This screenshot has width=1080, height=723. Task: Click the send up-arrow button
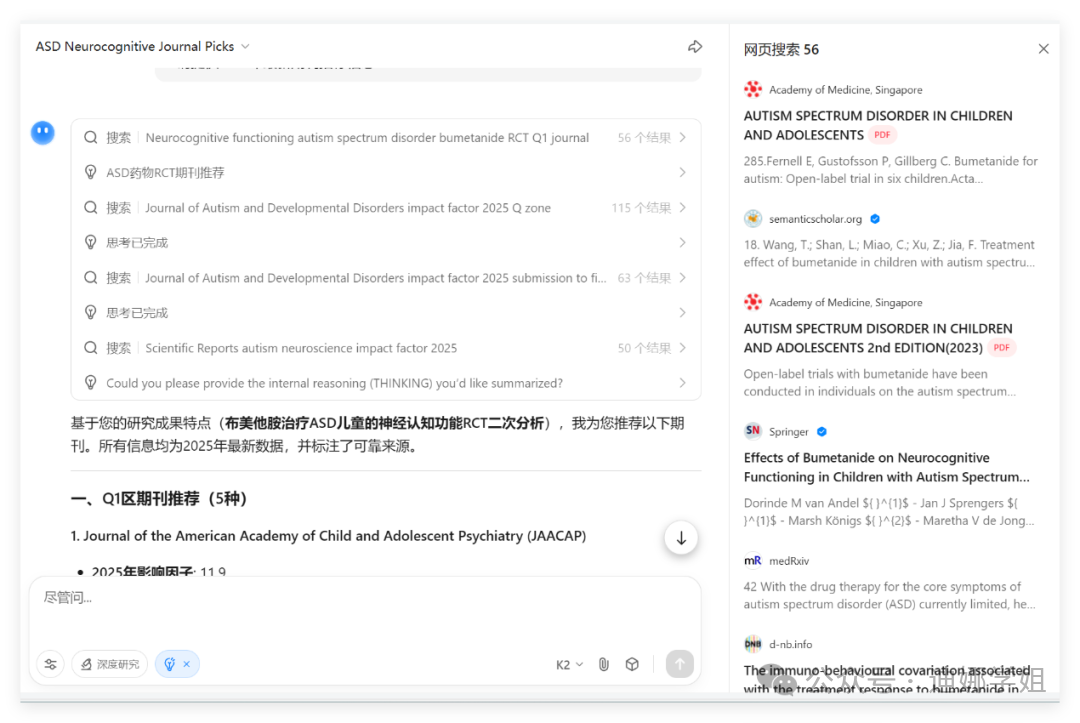click(679, 664)
